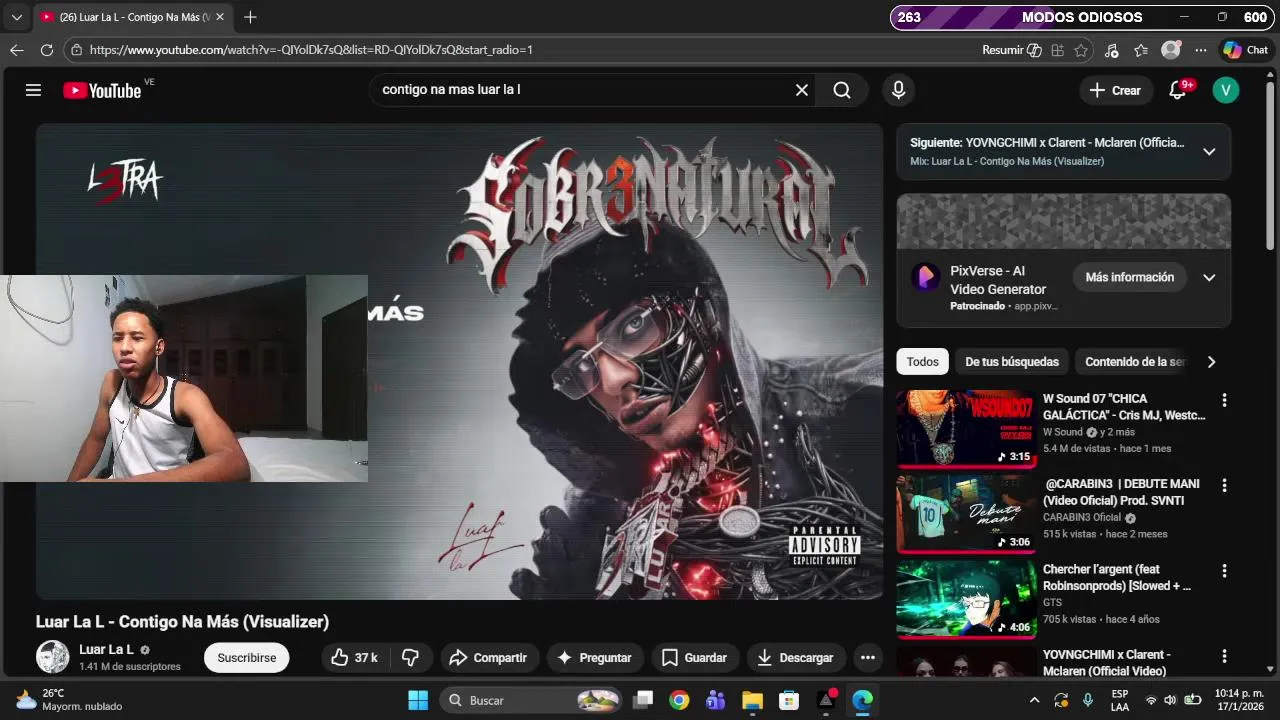Open the account avatar menu
This screenshot has height=720, width=1280.
tap(1226, 90)
